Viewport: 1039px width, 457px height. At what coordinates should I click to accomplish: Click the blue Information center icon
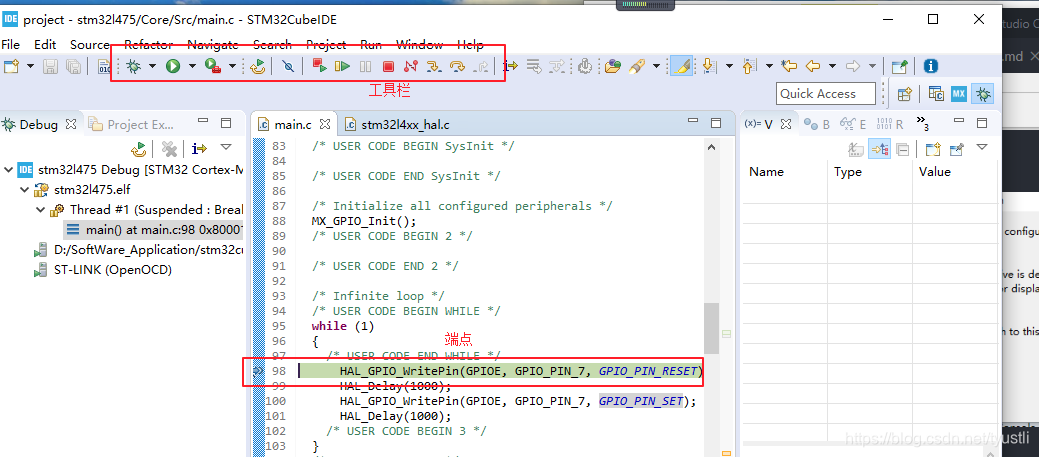[931, 66]
